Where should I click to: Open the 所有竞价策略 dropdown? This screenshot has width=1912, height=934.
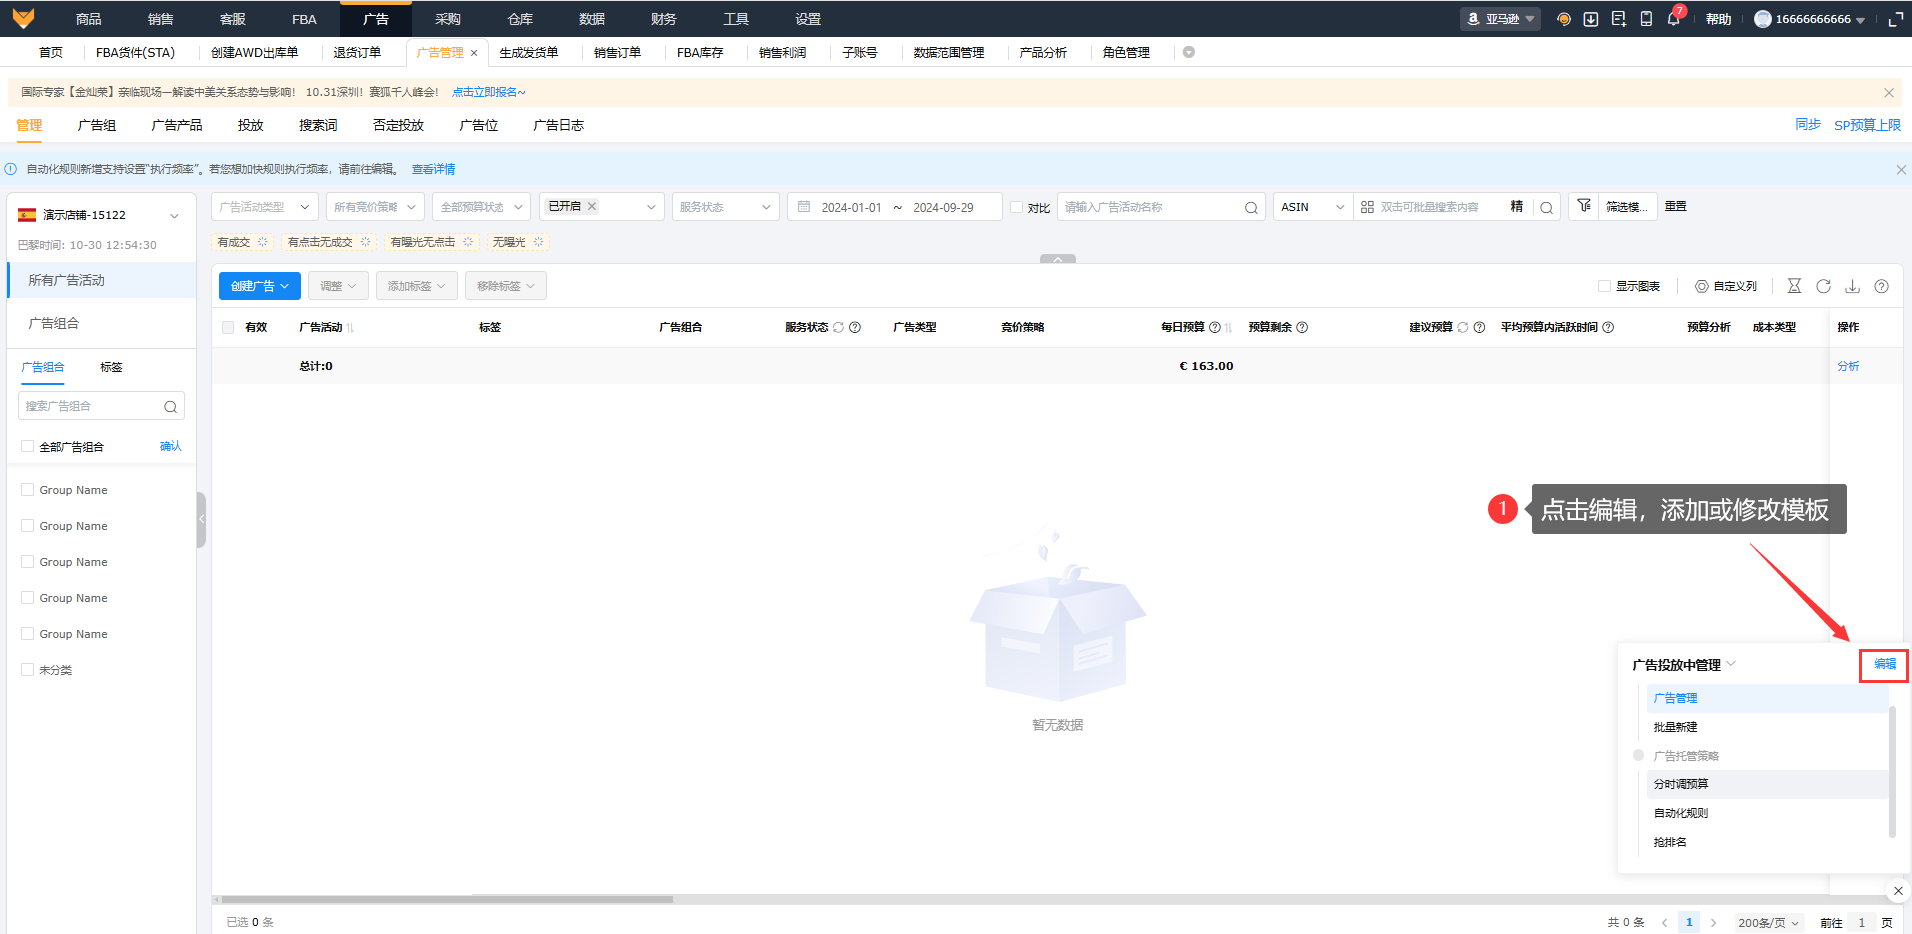tap(375, 207)
